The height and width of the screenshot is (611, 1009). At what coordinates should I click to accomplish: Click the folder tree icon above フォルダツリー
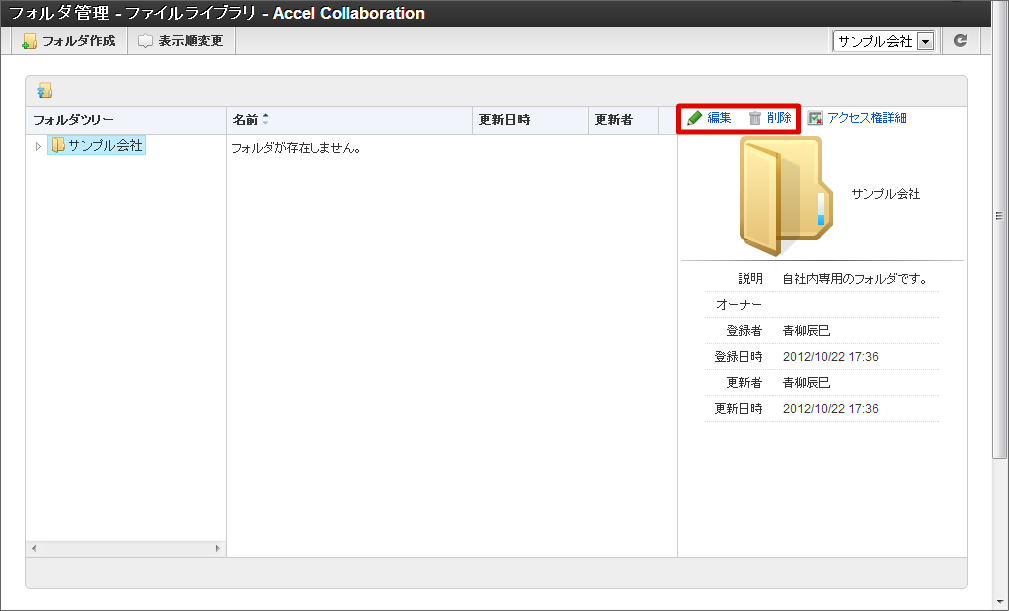(44, 91)
